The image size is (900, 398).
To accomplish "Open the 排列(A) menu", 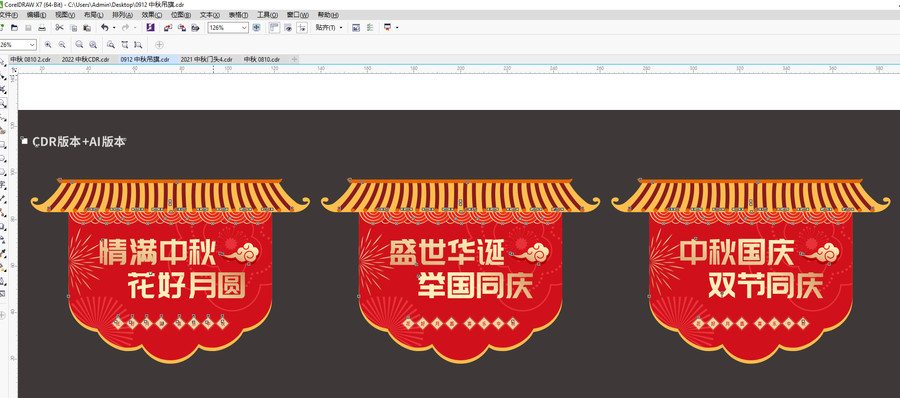I will (x=122, y=15).
